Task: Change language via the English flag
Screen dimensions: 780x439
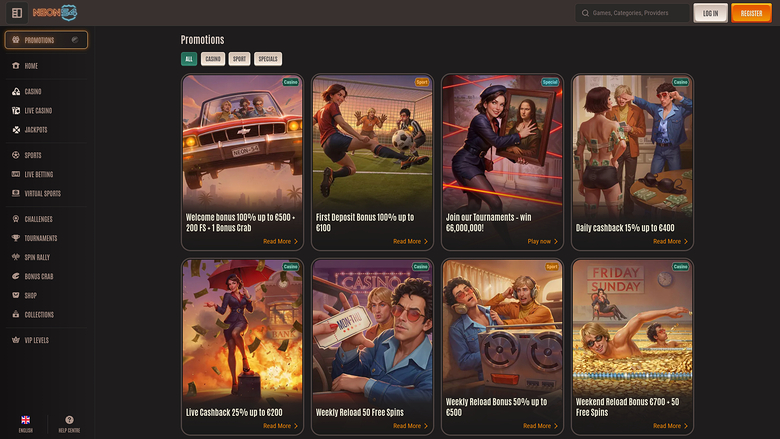Action: (x=25, y=424)
